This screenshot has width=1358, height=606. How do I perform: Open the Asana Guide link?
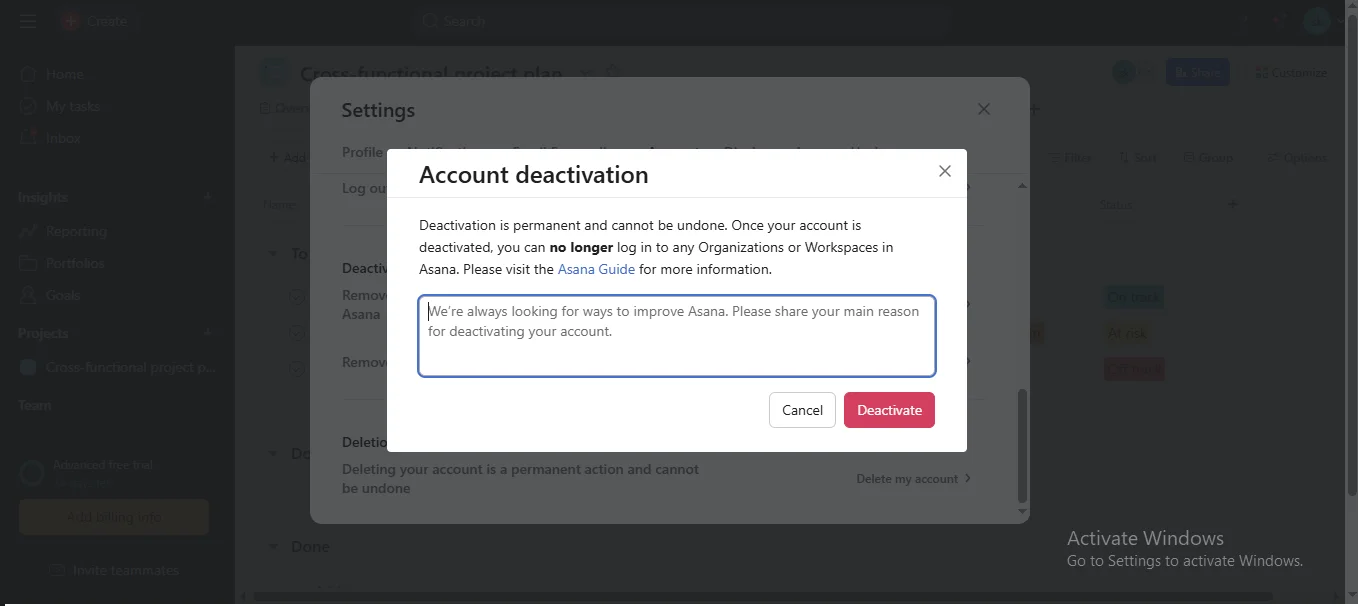(596, 269)
